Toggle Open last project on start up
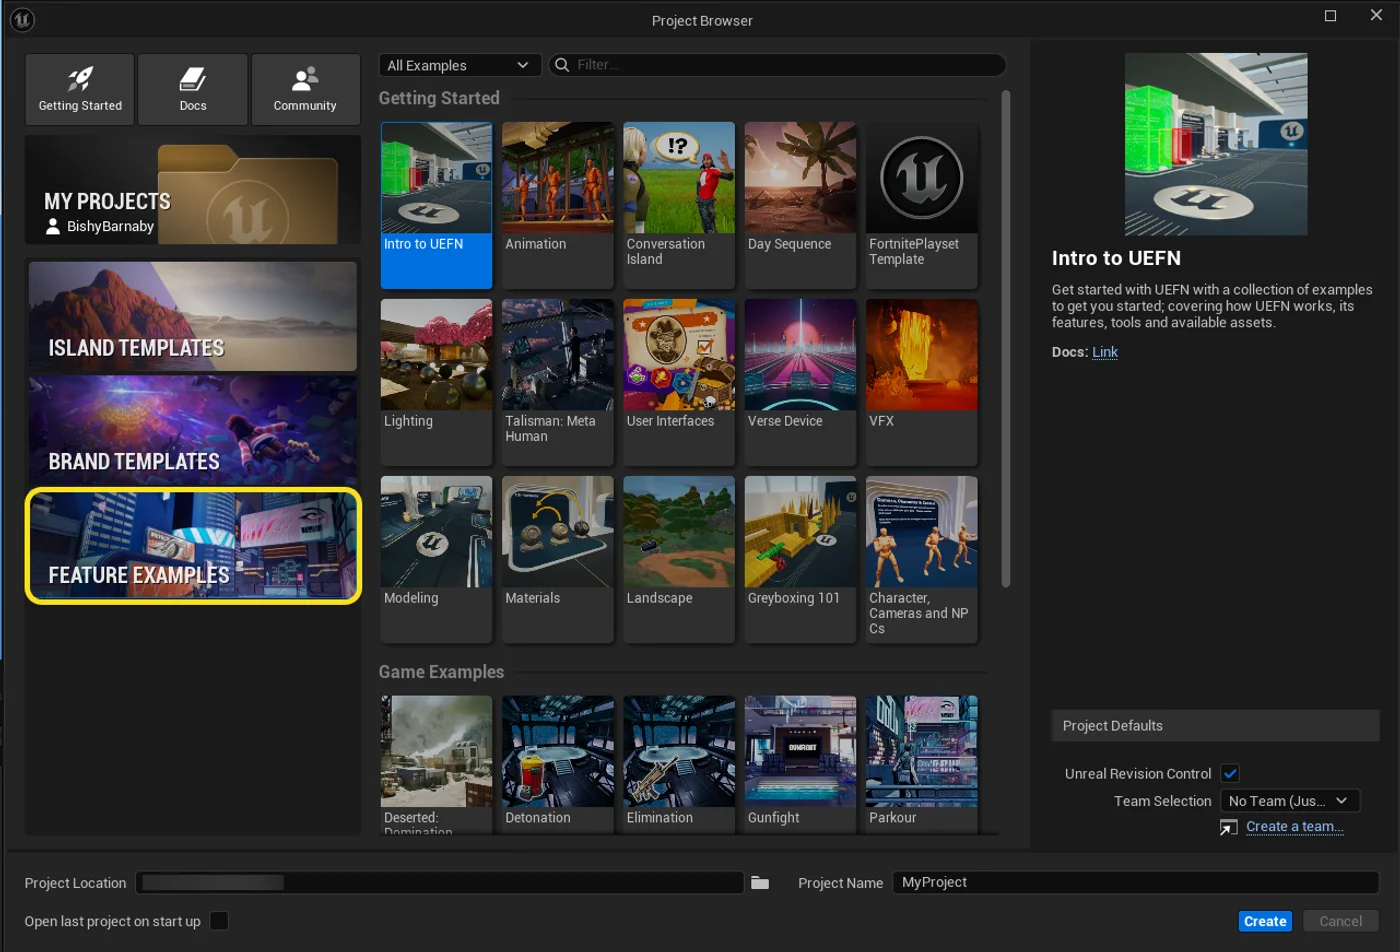This screenshot has height=952, width=1400. [219, 921]
